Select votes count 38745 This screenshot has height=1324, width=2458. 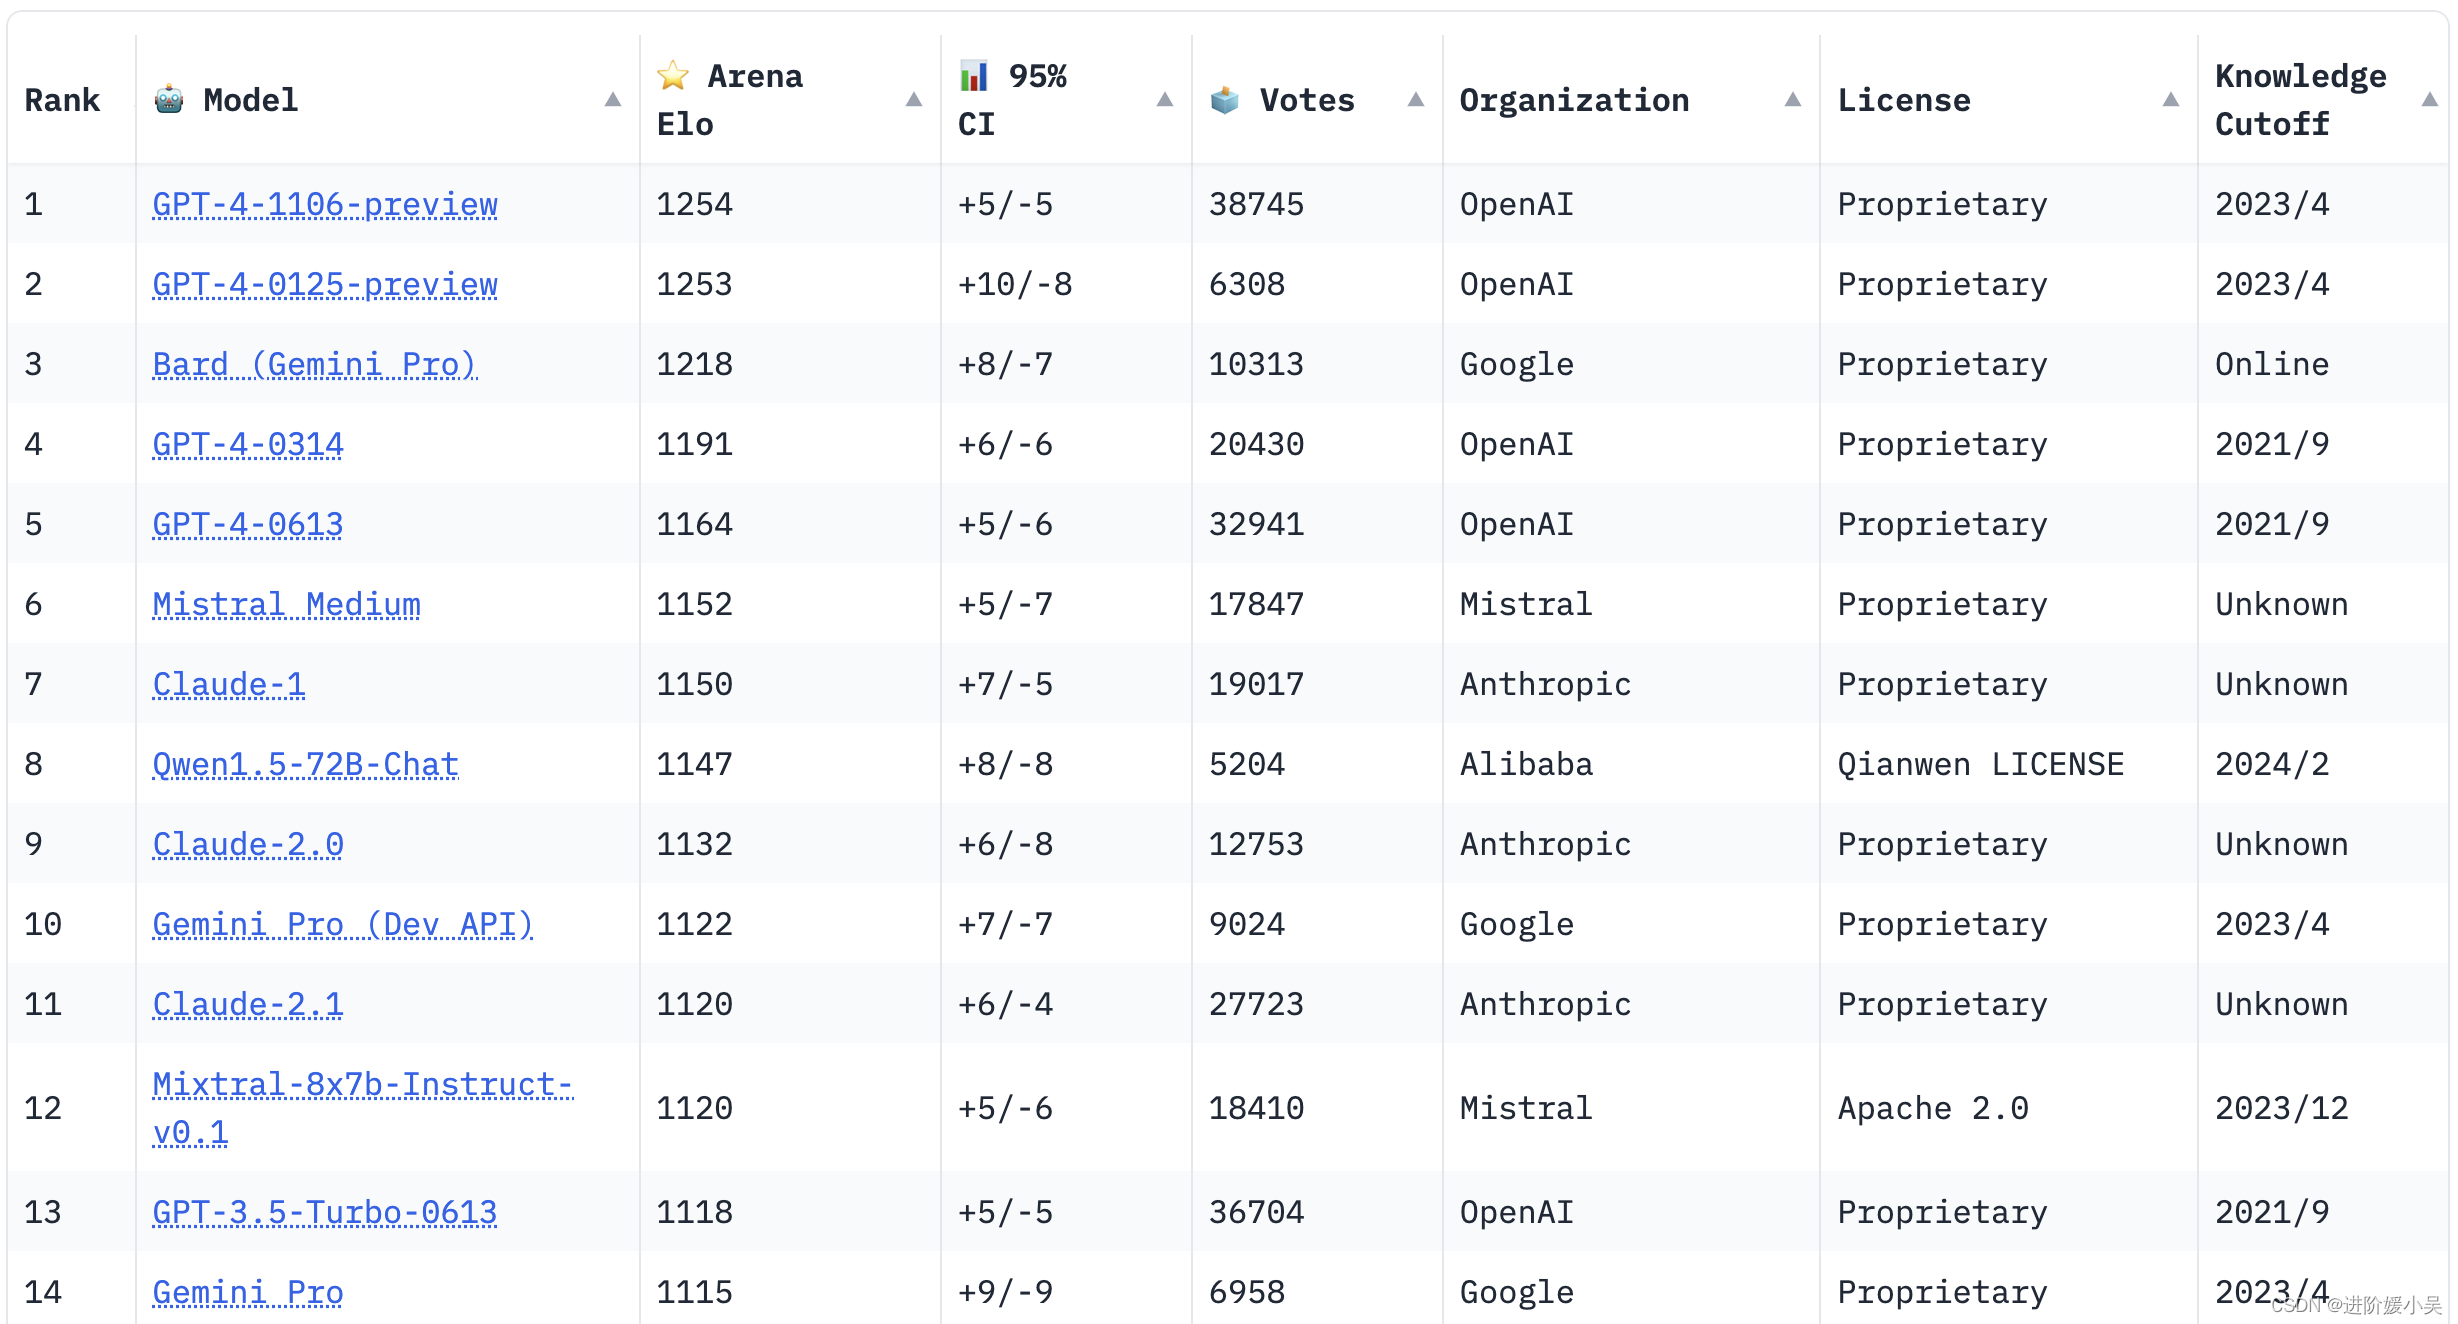click(1257, 204)
